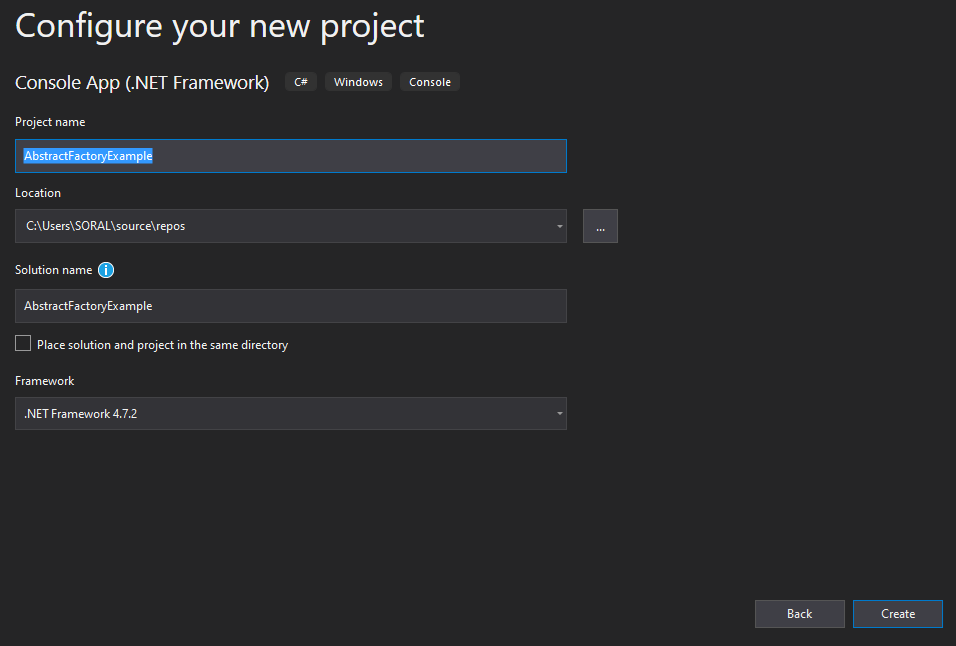
Task: Click the checkbox label about same directory
Action: pyautogui.click(x=162, y=345)
